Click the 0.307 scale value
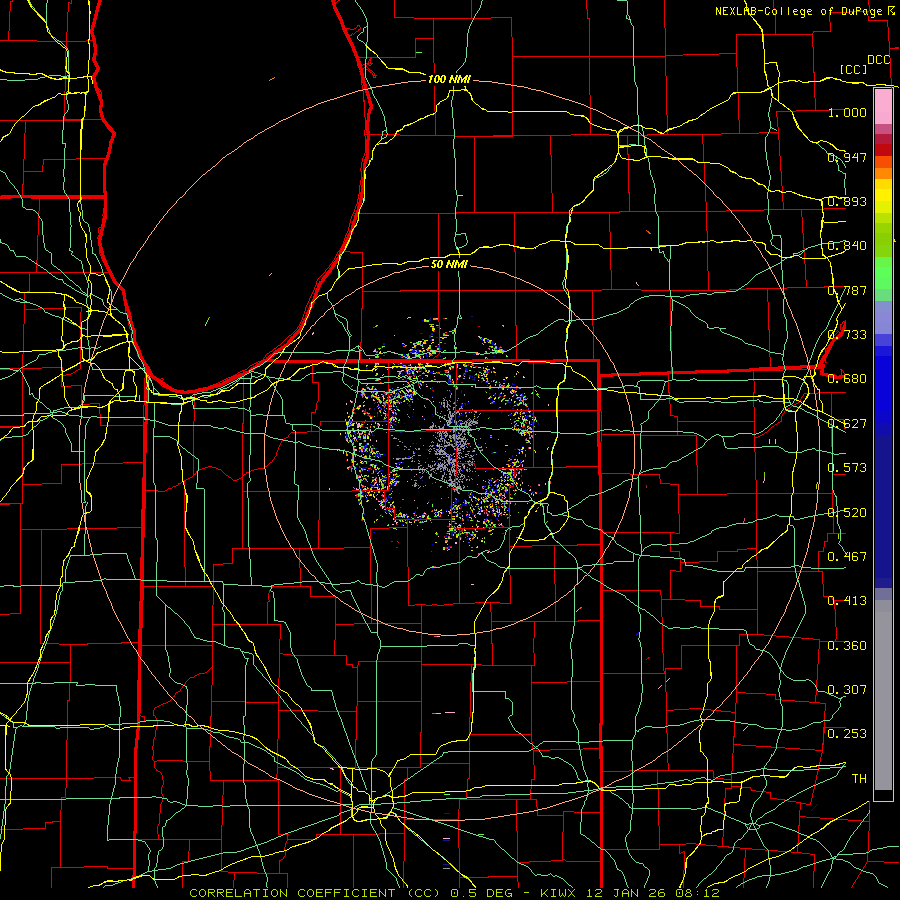The height and width of the screenshot is (900, 900). (847, 690)
